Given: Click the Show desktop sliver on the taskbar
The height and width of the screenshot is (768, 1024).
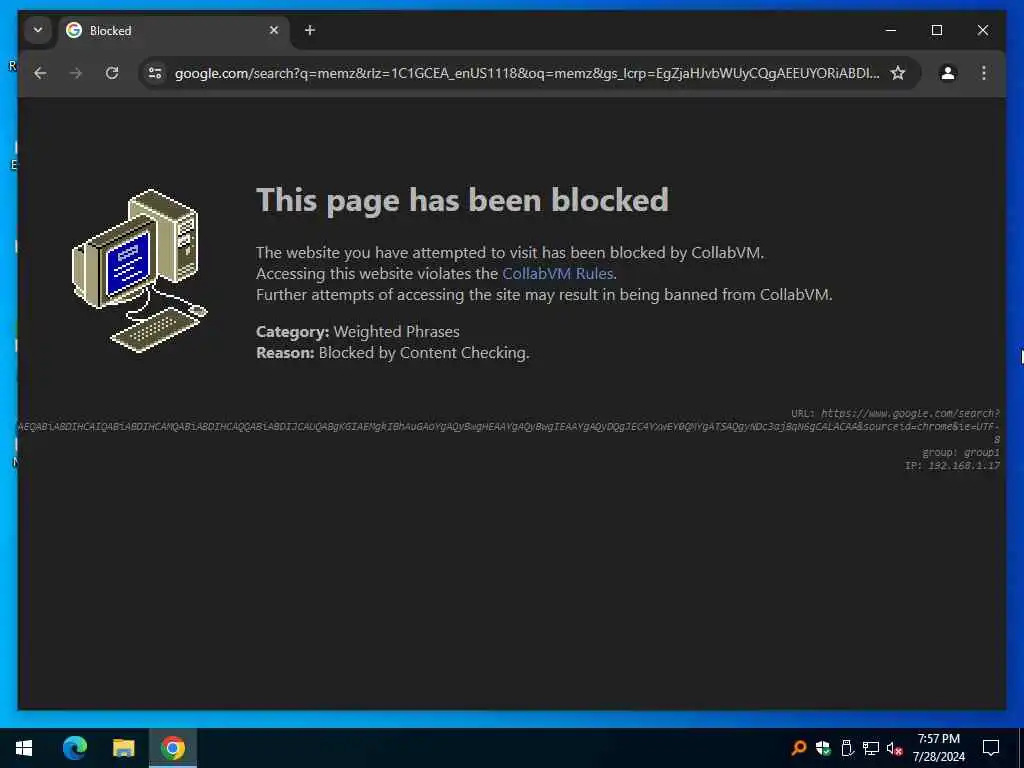Looking at the screenshot, I should click(x=1021, y=748).
